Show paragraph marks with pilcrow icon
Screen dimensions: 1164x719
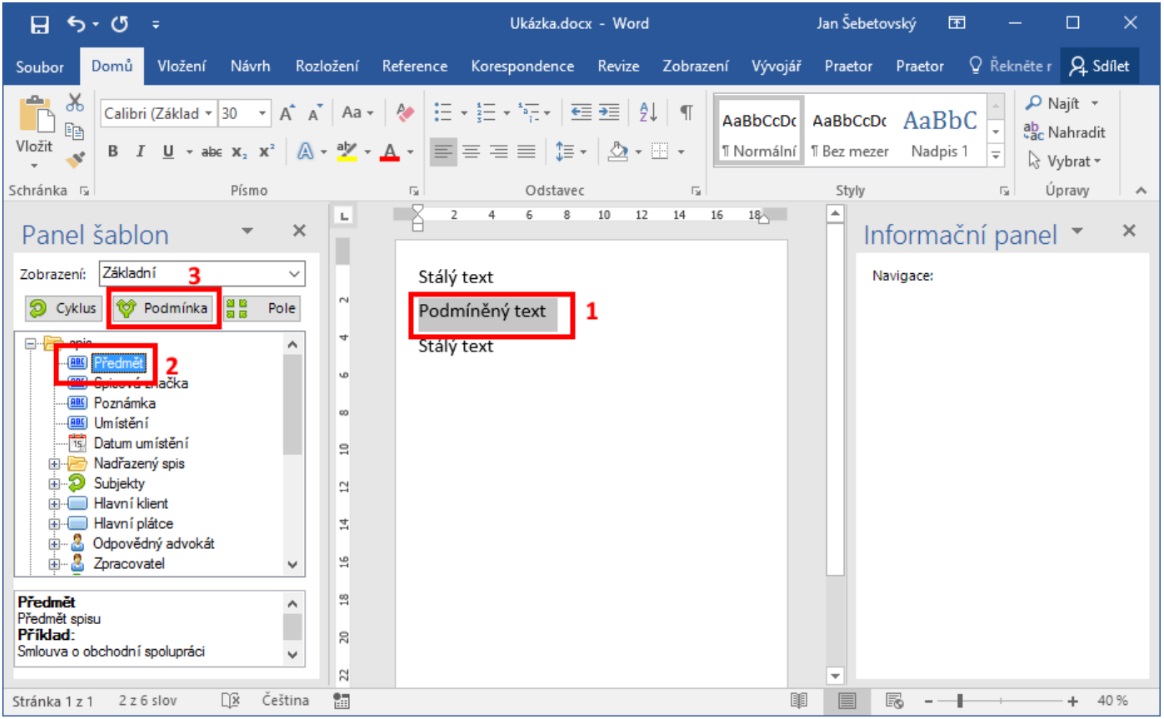pos(686,113)
